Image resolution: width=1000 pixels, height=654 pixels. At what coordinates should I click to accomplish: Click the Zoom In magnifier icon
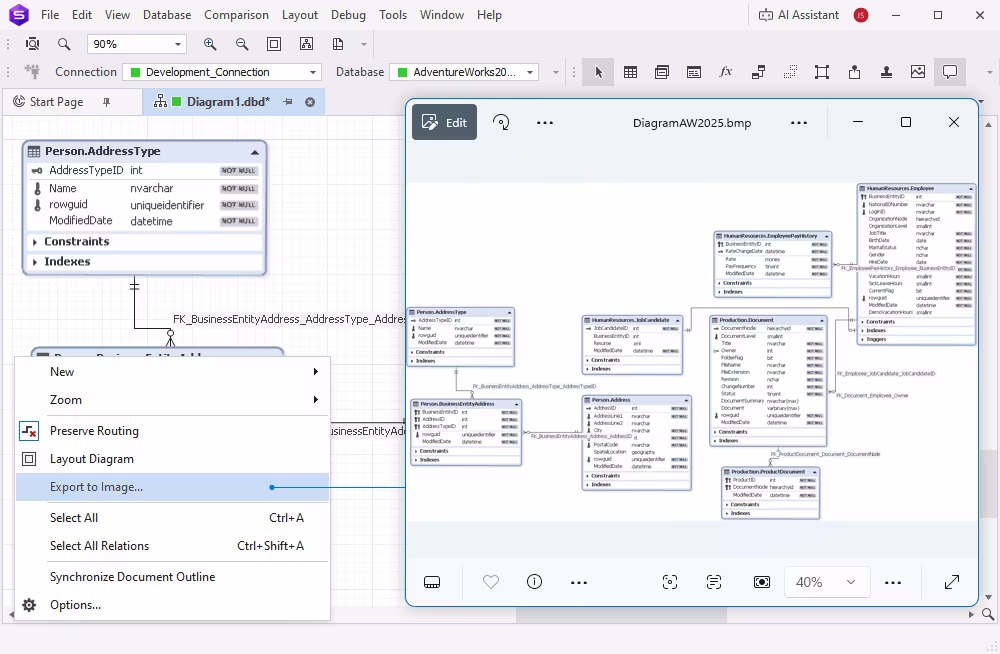pyautogui.click(x=210, y=44)
